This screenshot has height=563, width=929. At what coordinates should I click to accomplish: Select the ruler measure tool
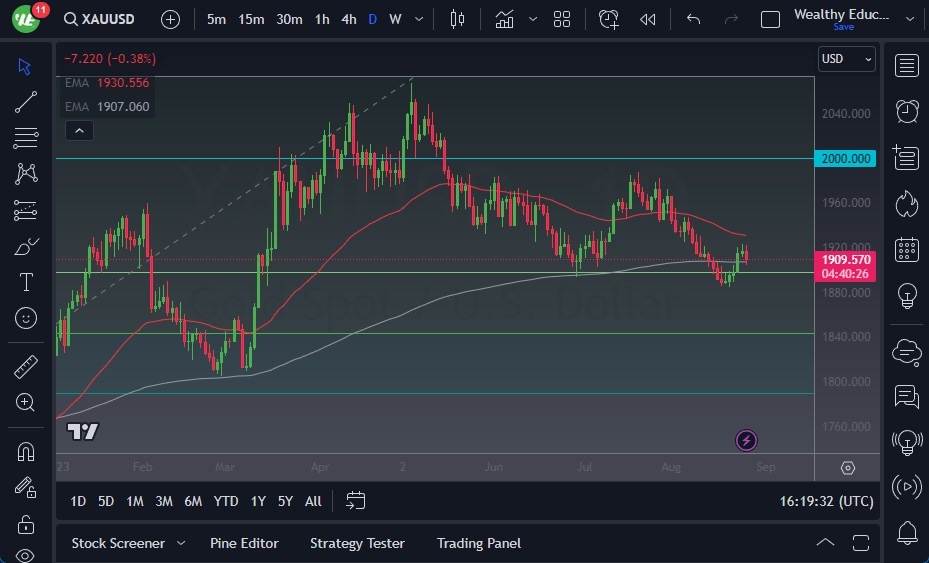coord(26,367)
